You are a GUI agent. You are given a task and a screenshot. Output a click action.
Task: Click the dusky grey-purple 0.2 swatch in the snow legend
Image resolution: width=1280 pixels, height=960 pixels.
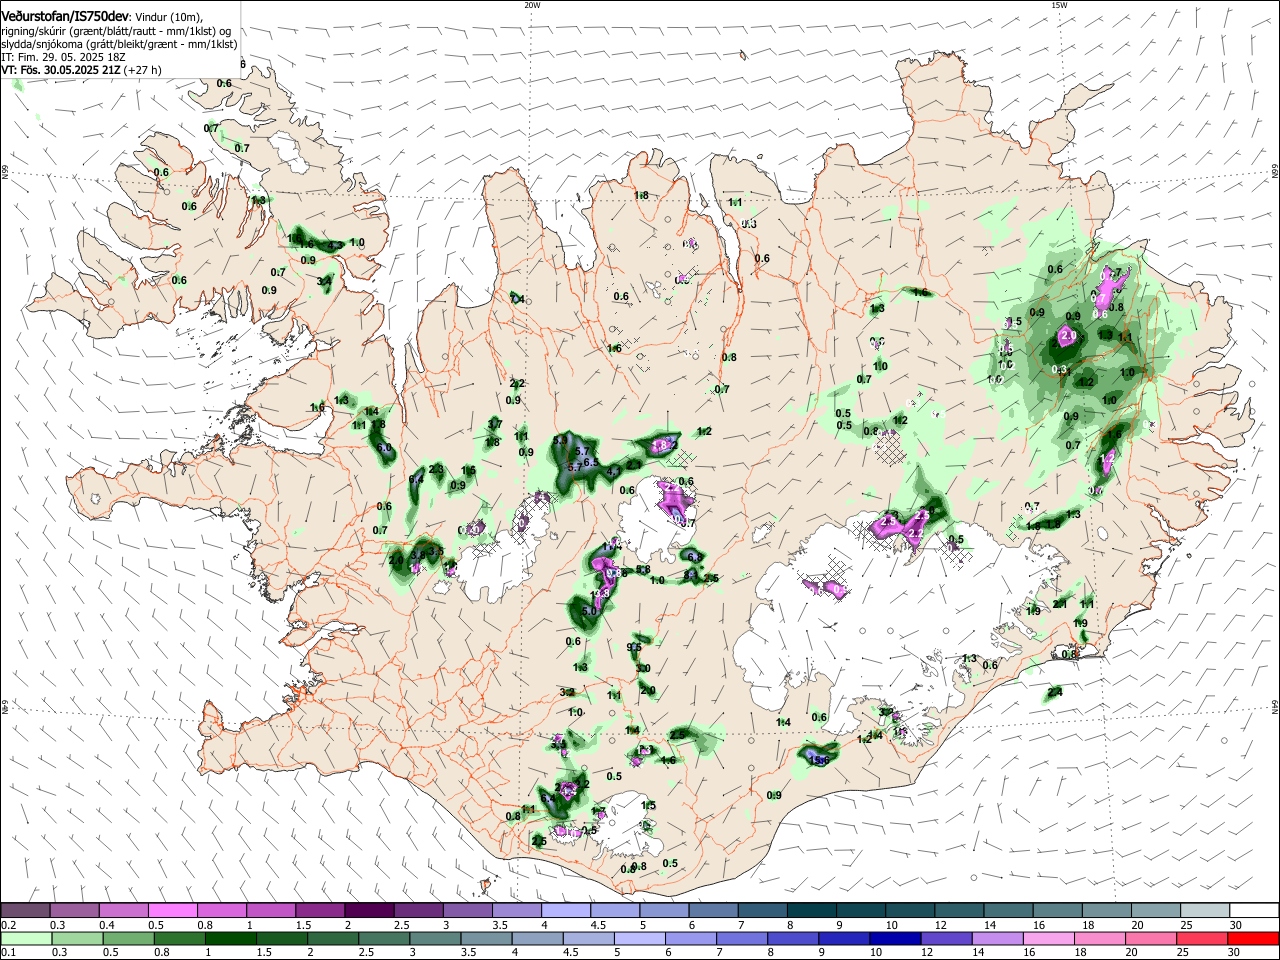[x=26, y=911]
